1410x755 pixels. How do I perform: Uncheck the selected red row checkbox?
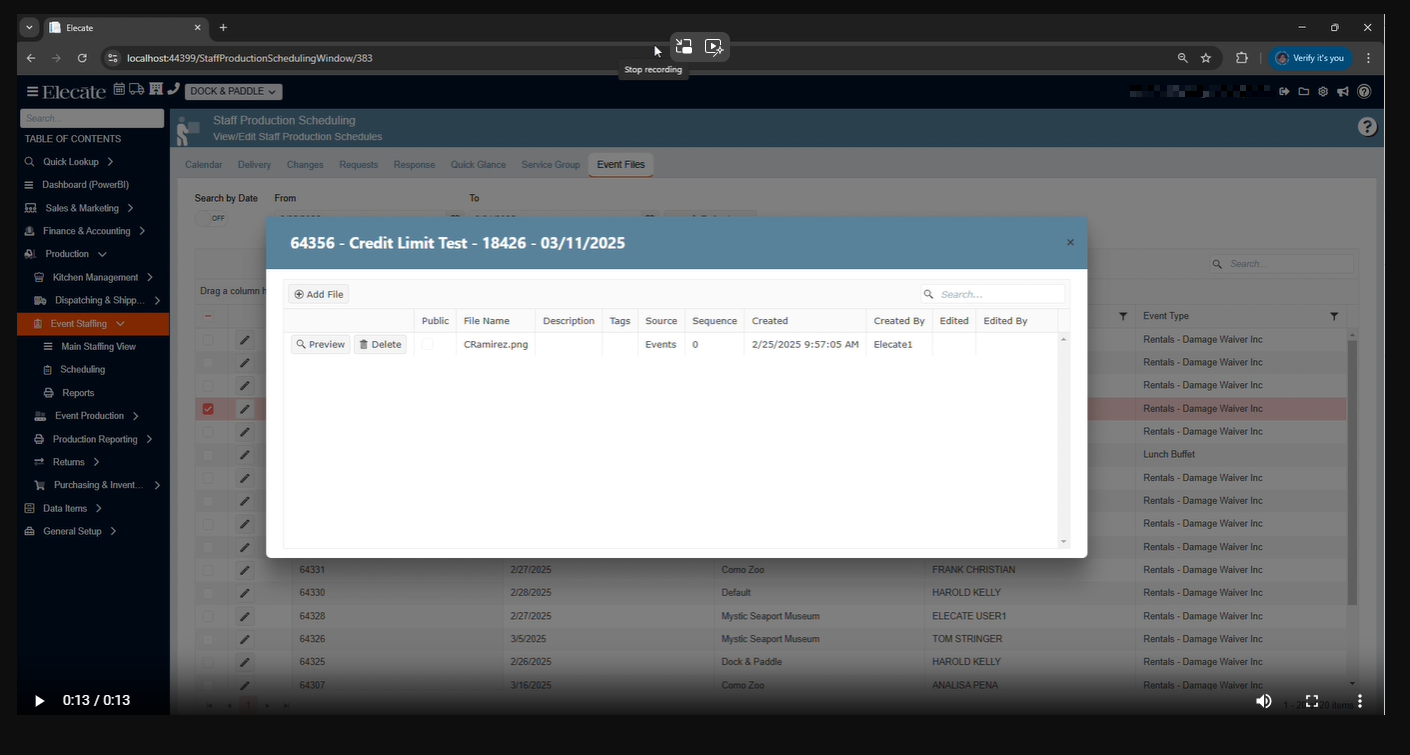208,409
